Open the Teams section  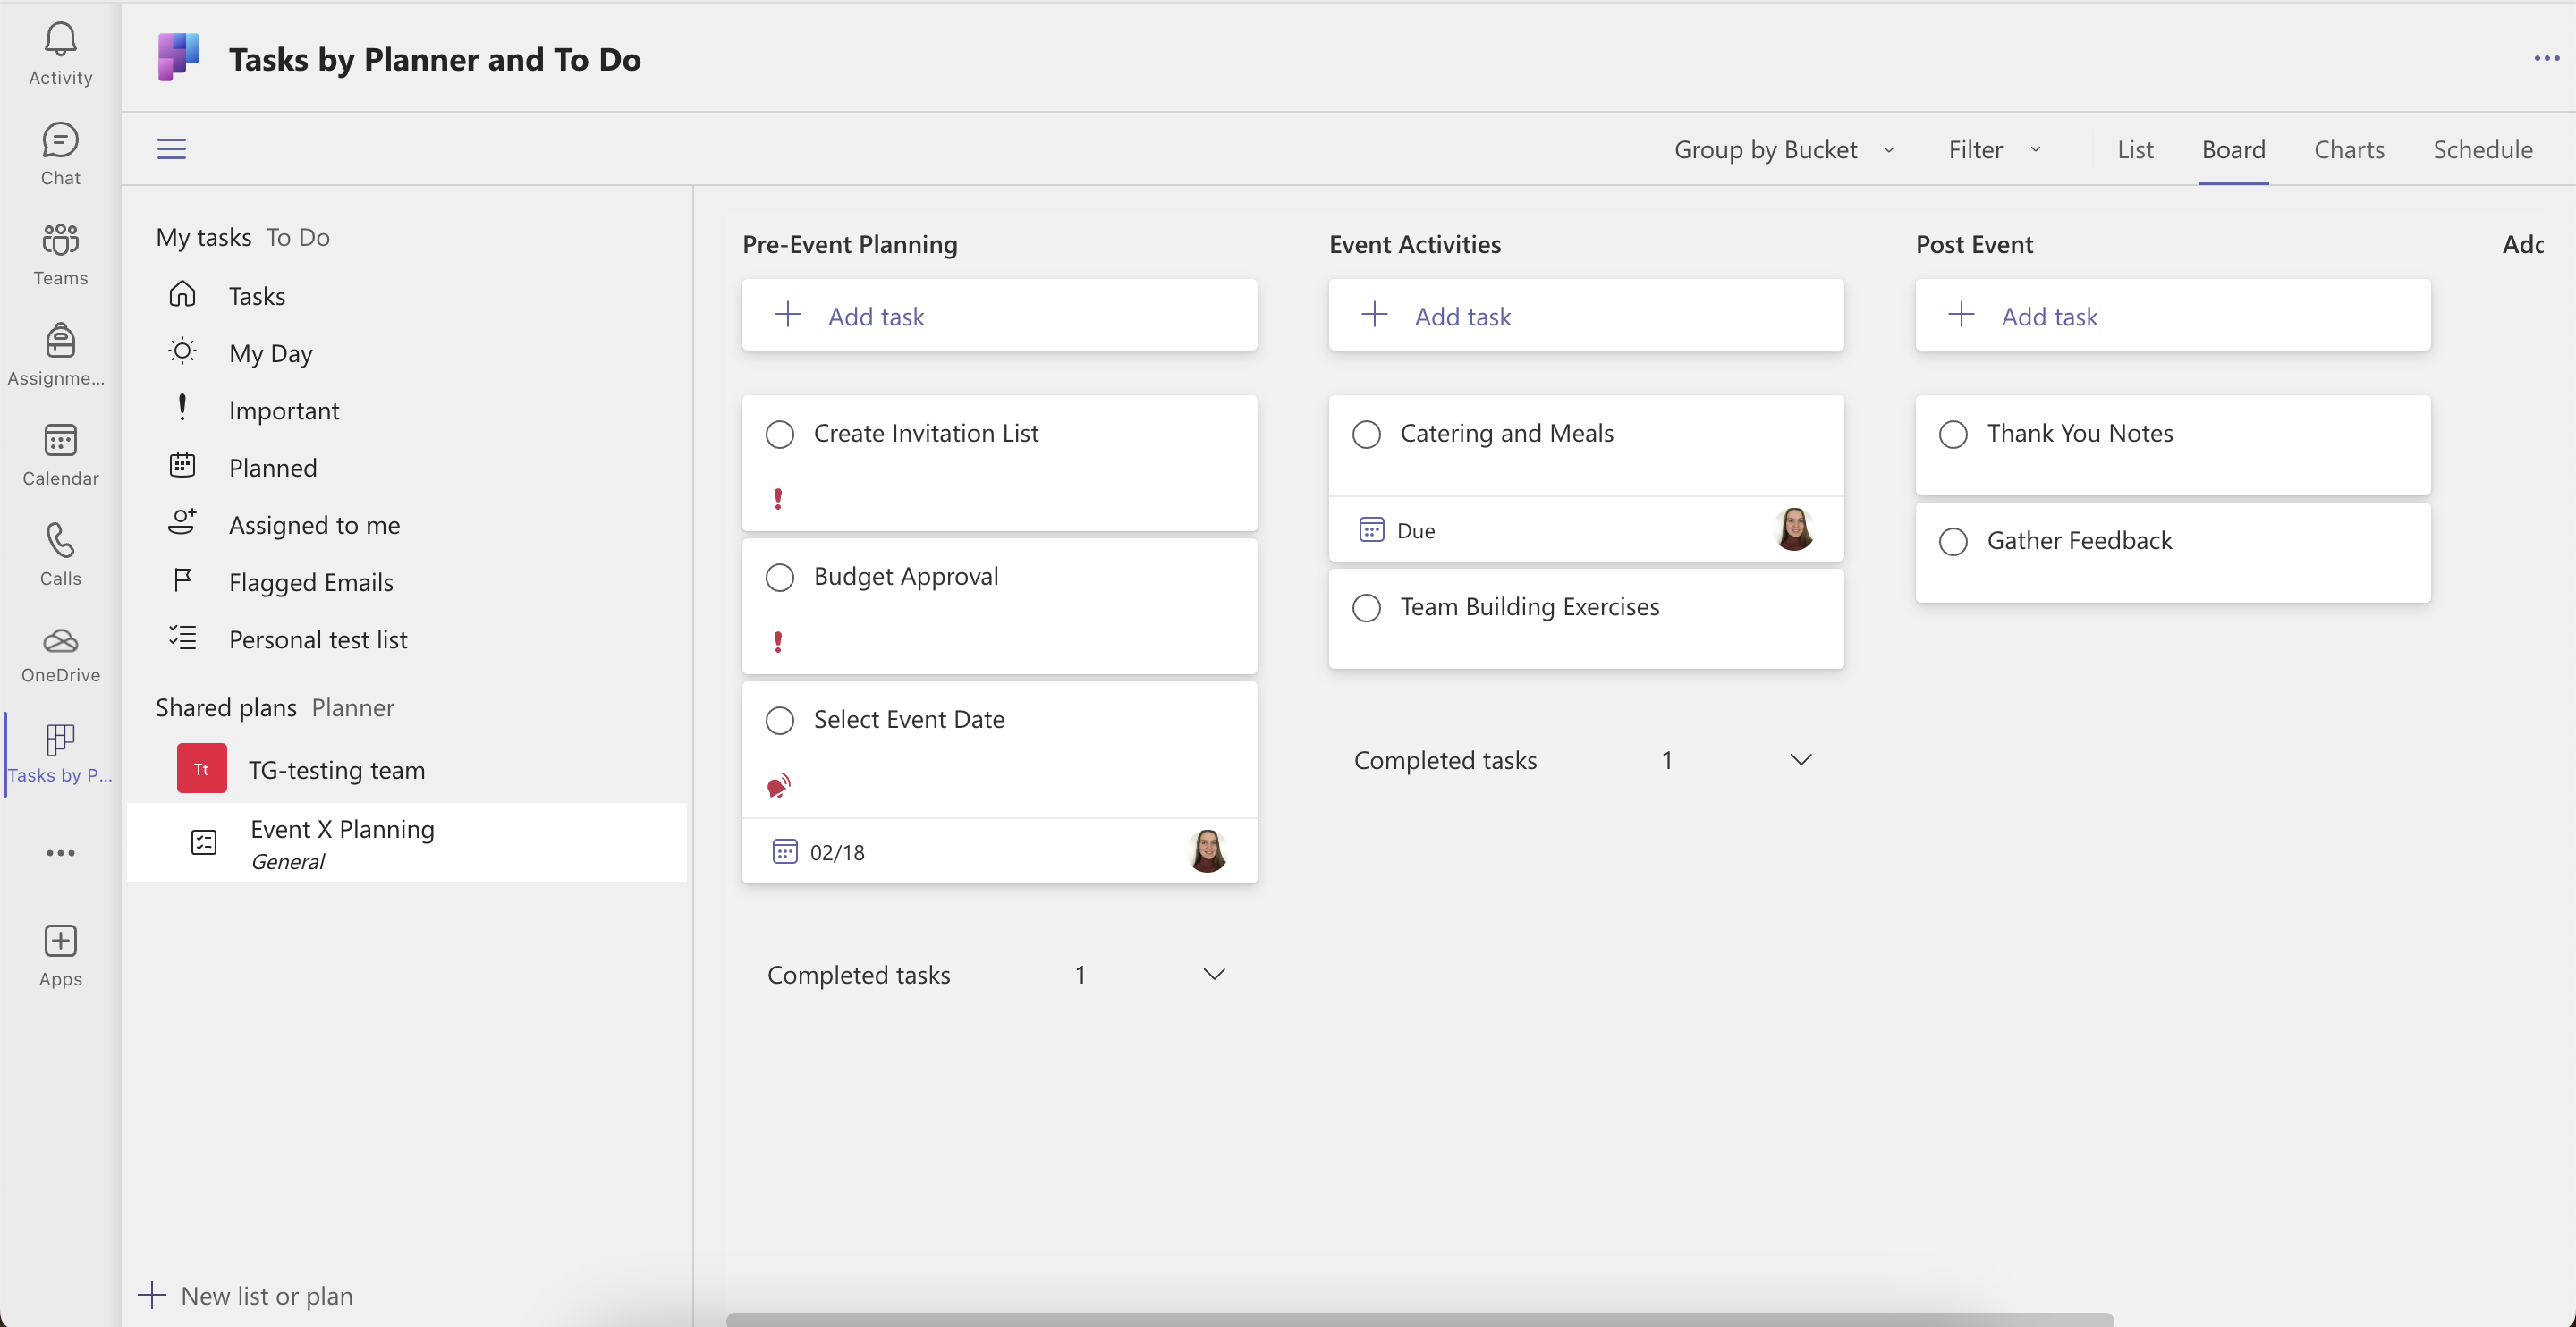point(59,253)
